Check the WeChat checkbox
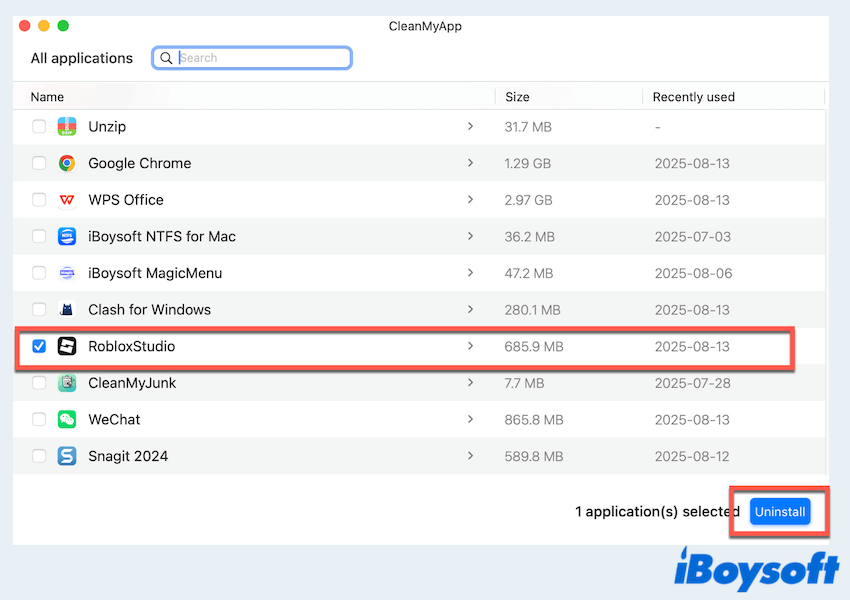Image resolution: width=850 pixels, height=600 pixels. pos(39,420)
